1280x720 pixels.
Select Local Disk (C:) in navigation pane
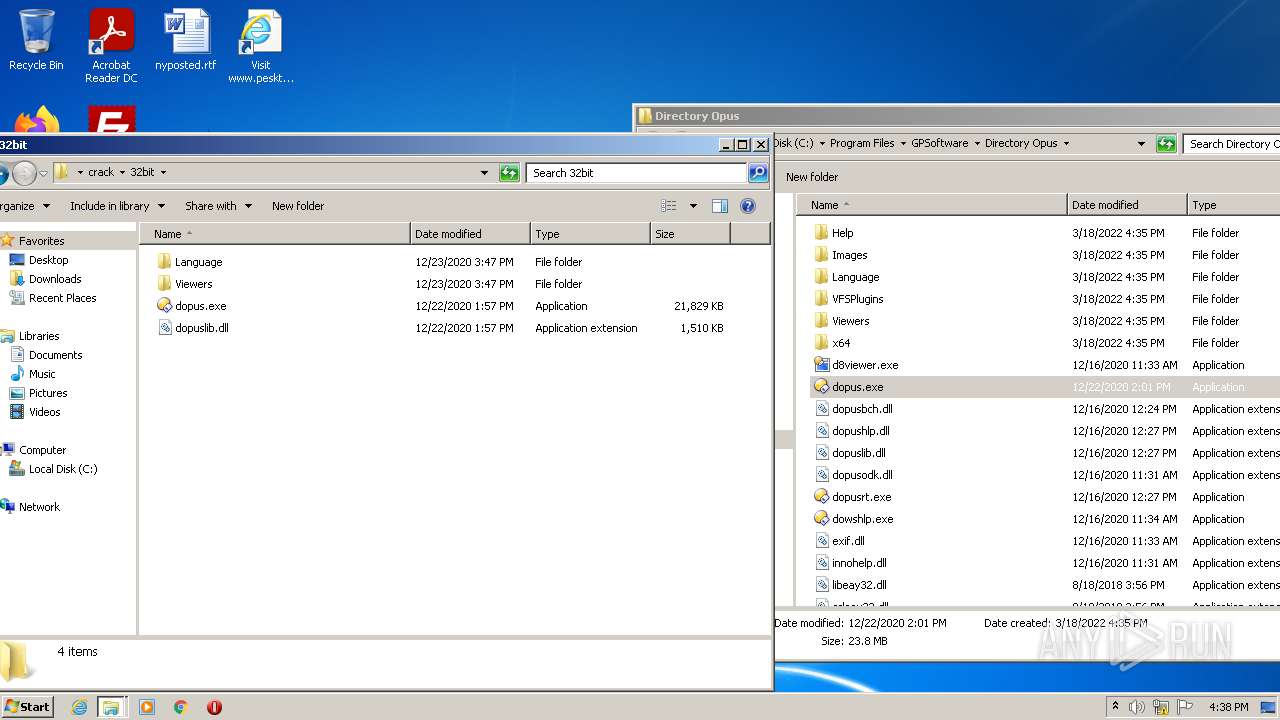pyautogui.click(x=62, y=469)
